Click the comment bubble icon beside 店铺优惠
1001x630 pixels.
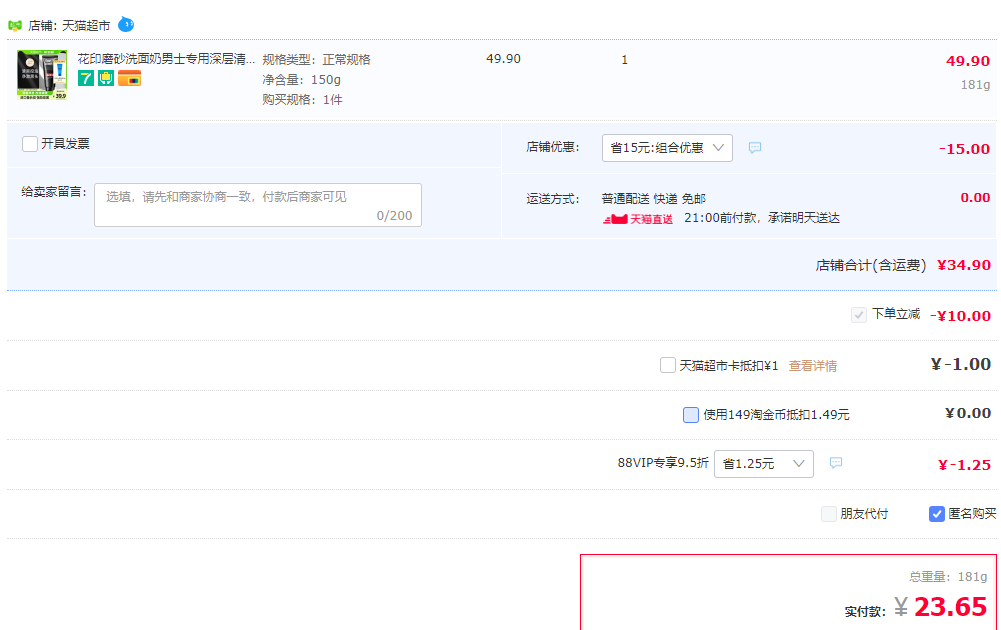click(x=755, y=147)
